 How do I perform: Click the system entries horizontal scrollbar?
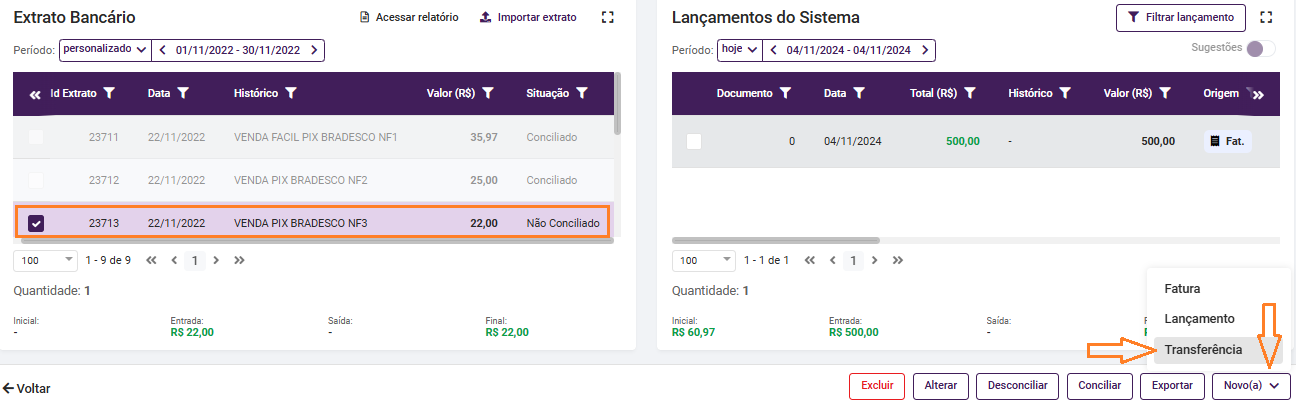pos(776,240)
